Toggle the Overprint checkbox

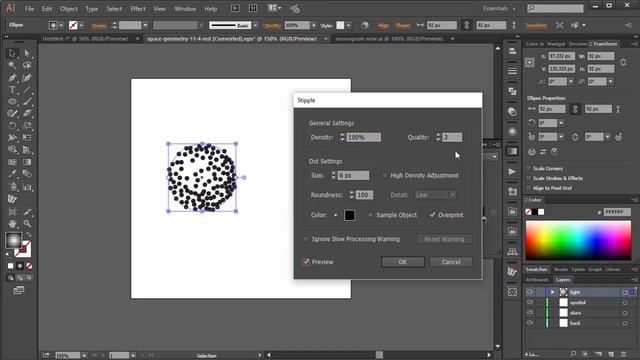[432, 215]
